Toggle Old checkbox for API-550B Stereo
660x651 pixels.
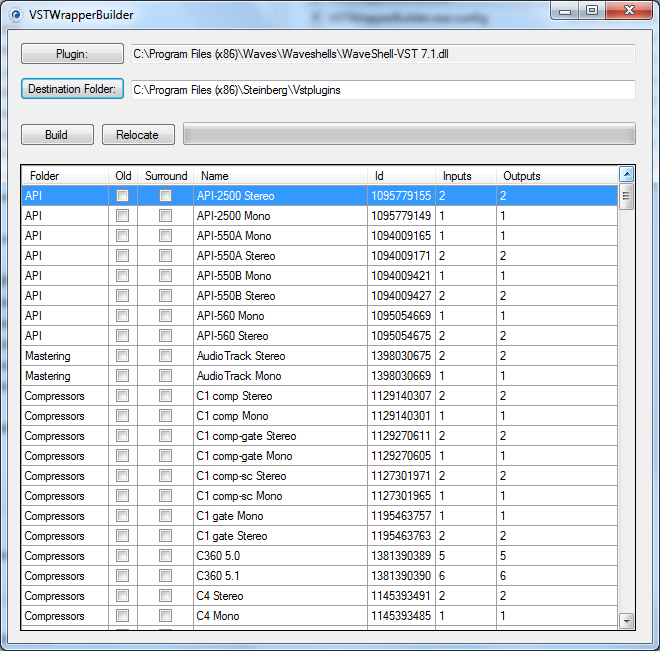[122, 295]
